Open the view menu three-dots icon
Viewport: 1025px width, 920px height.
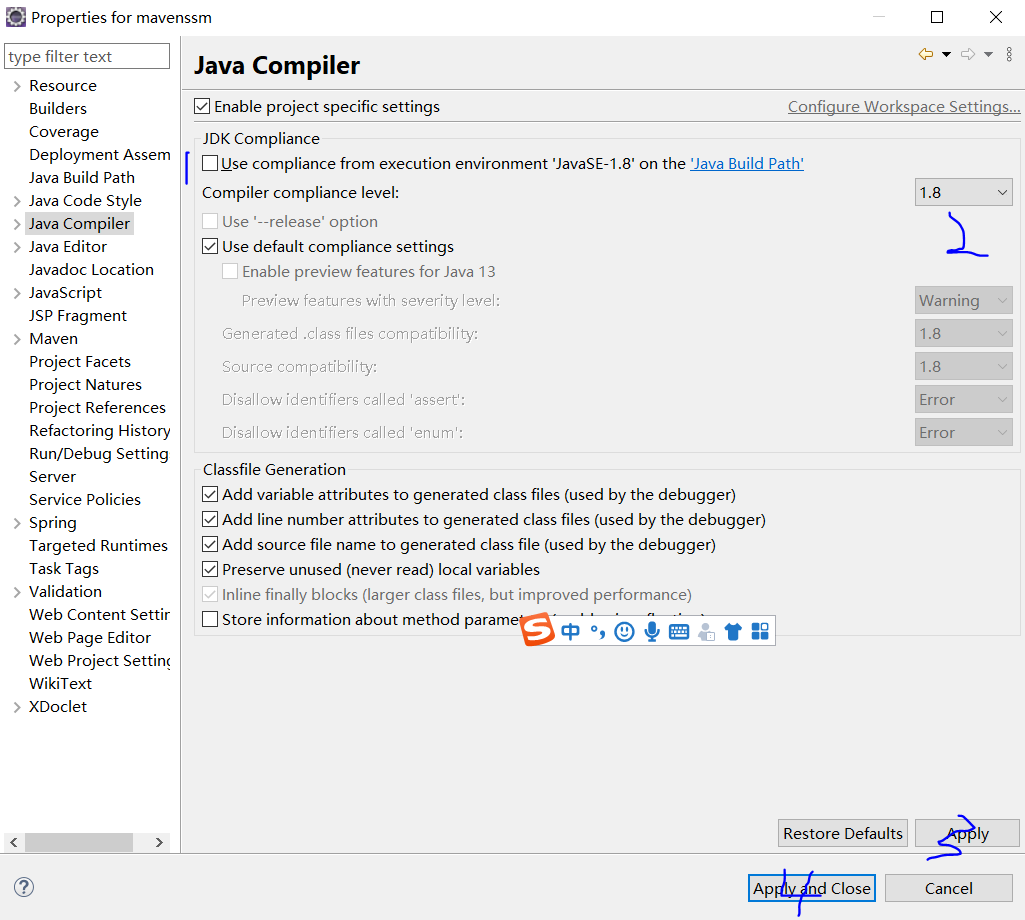click(x=1009, y=54)
